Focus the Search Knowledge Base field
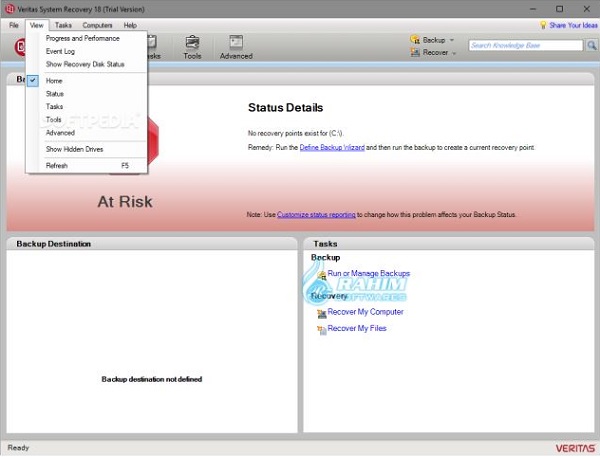The height and width of the screenshot is (457, 600). 526,46
